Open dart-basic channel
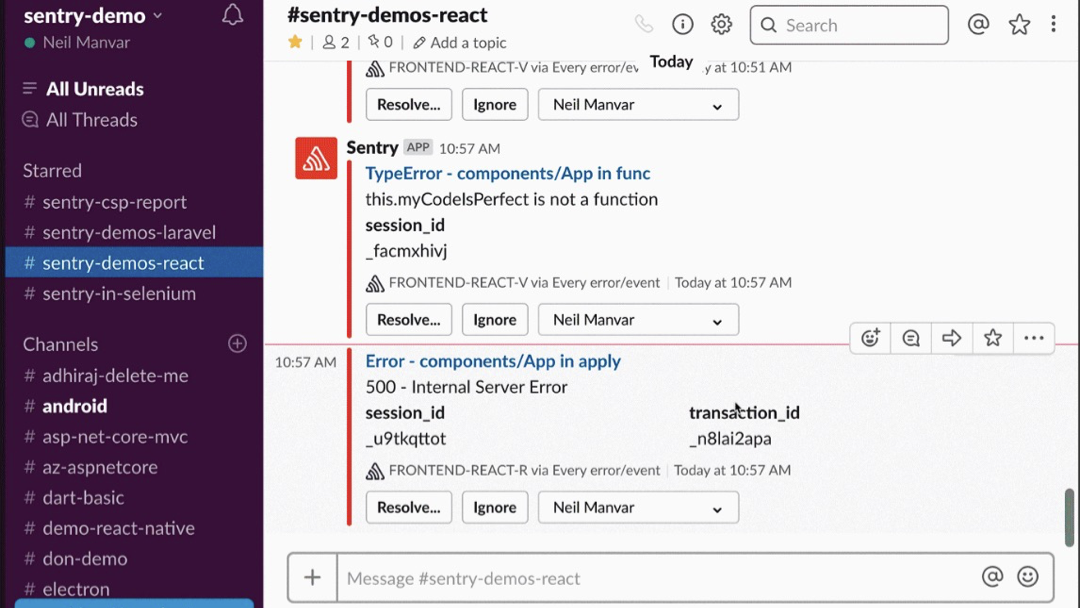The height and width of the screenshot is (608, 1080). (134, 497)
